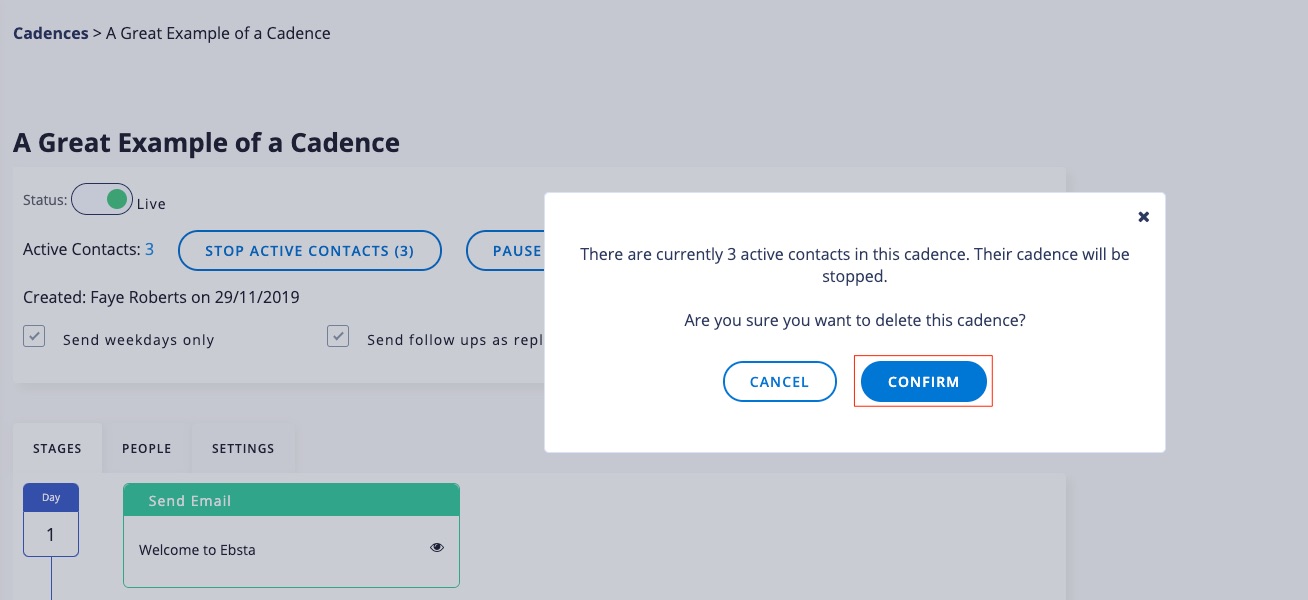The width and height of the screenshot is (1308, 600).
Task: Click the cadence title heading
Action: pyautogui.click(x=206, y=143)
